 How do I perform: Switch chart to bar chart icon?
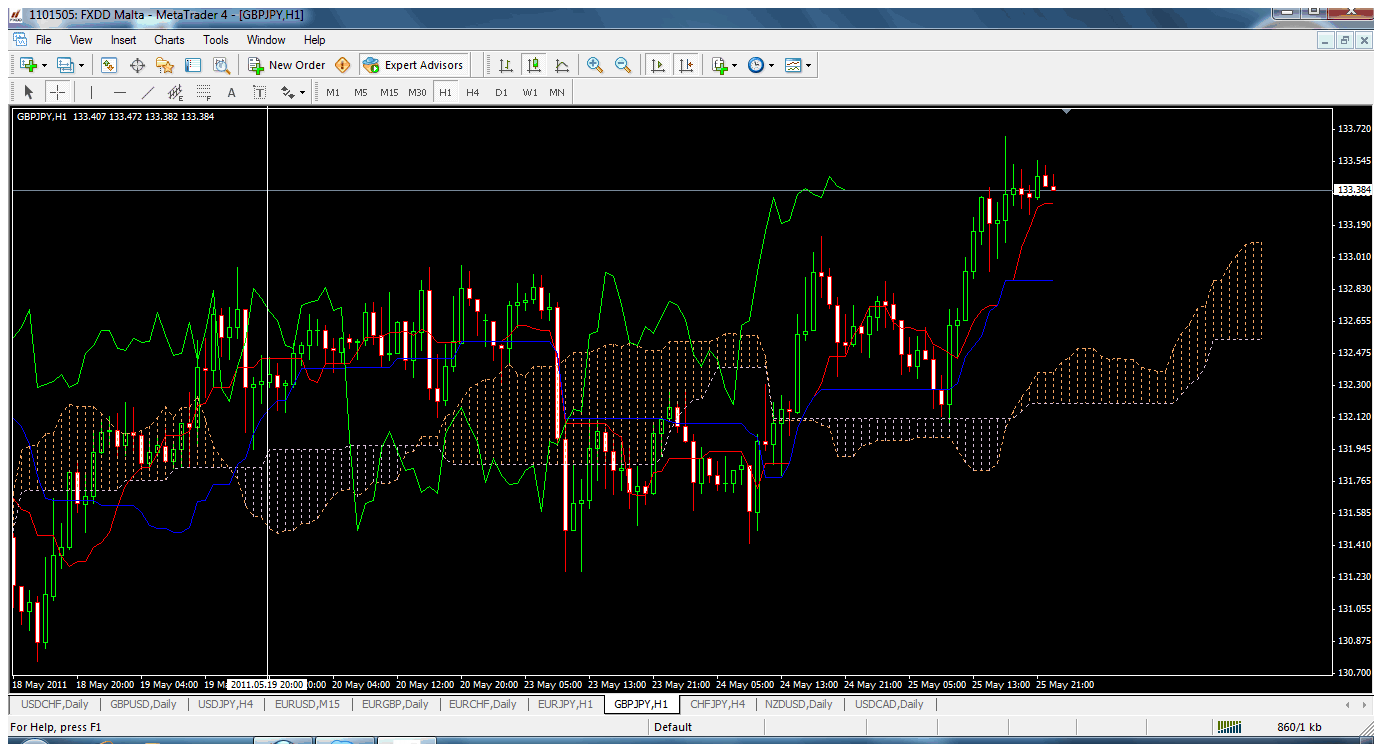[x=506, y=65]
